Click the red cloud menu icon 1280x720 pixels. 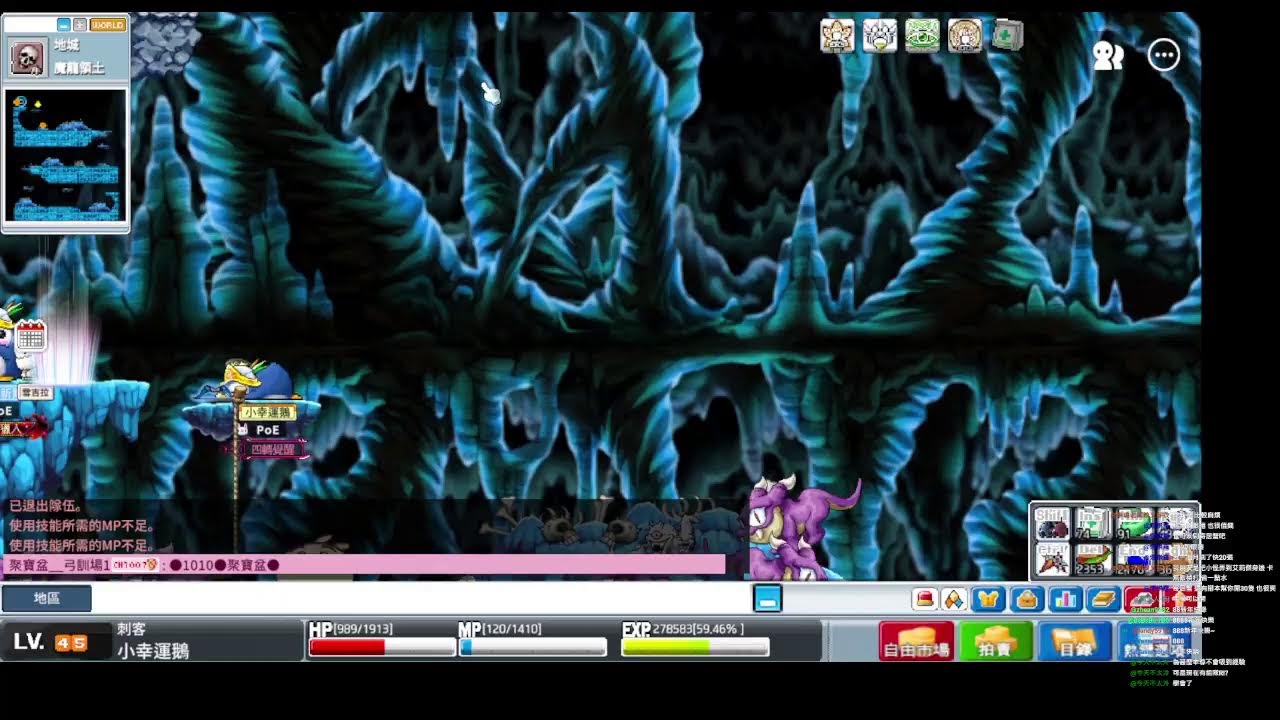tap(1140, 599)
